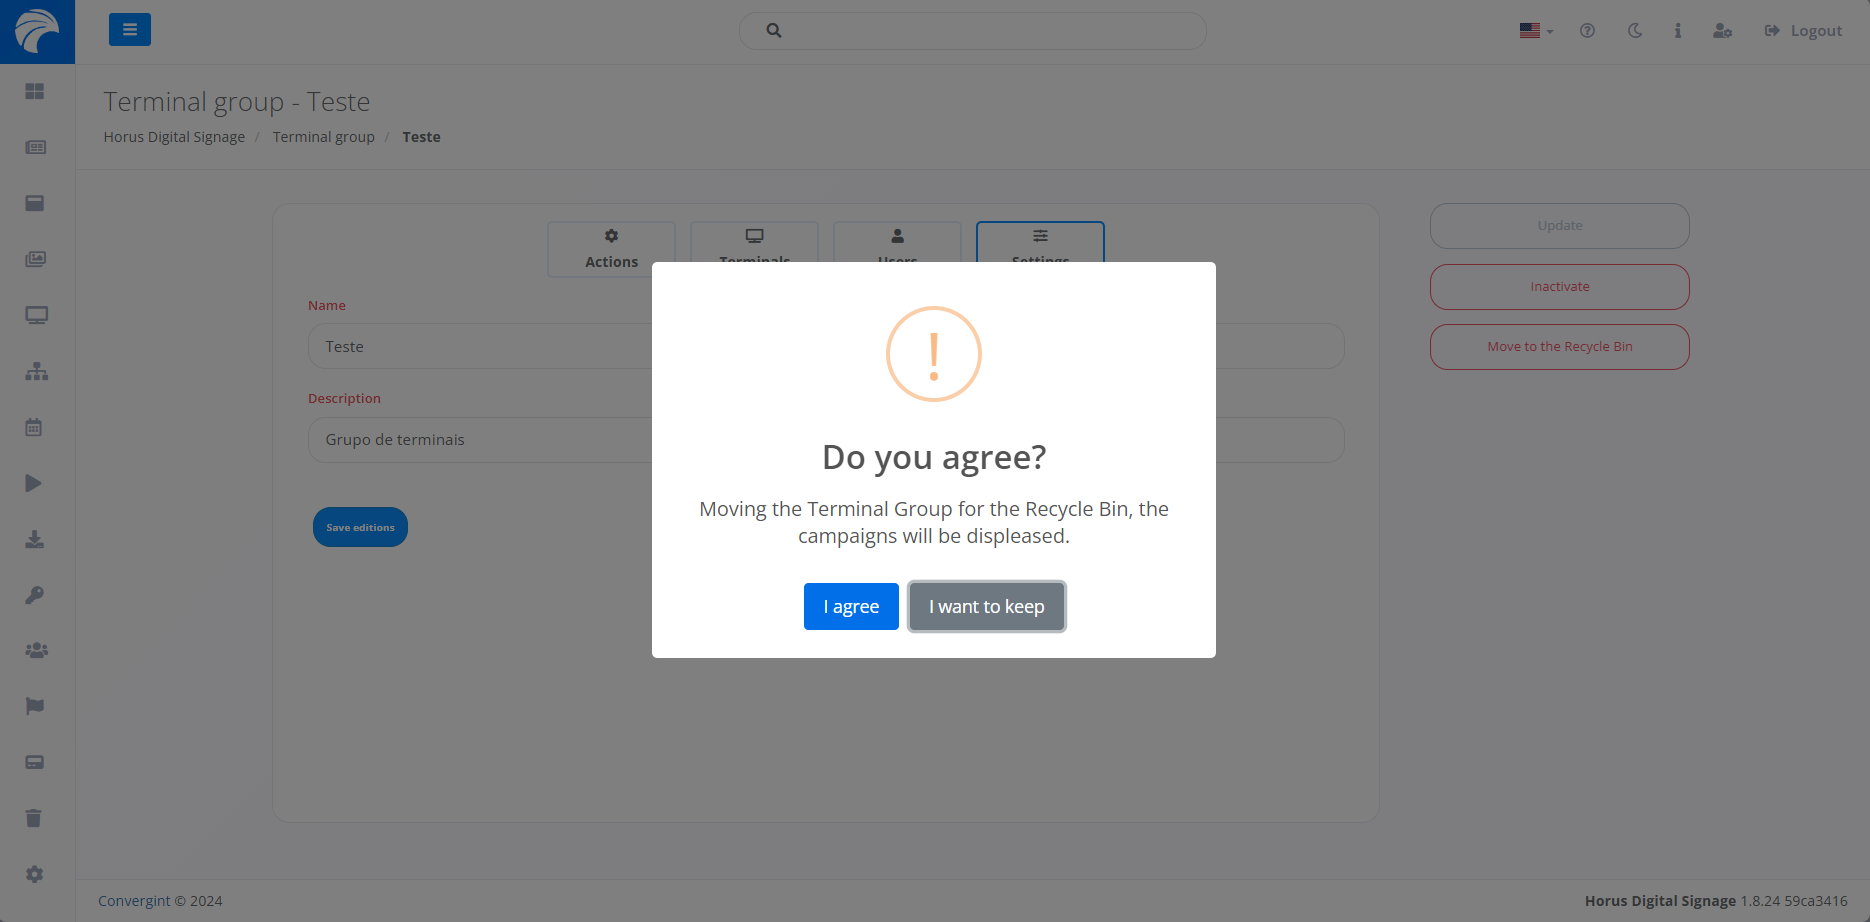Image resolution: width=1870 pixels, height=922 pixels.
Task: Open the hierarchy groups sidebar icon
Action: (36, 371)
